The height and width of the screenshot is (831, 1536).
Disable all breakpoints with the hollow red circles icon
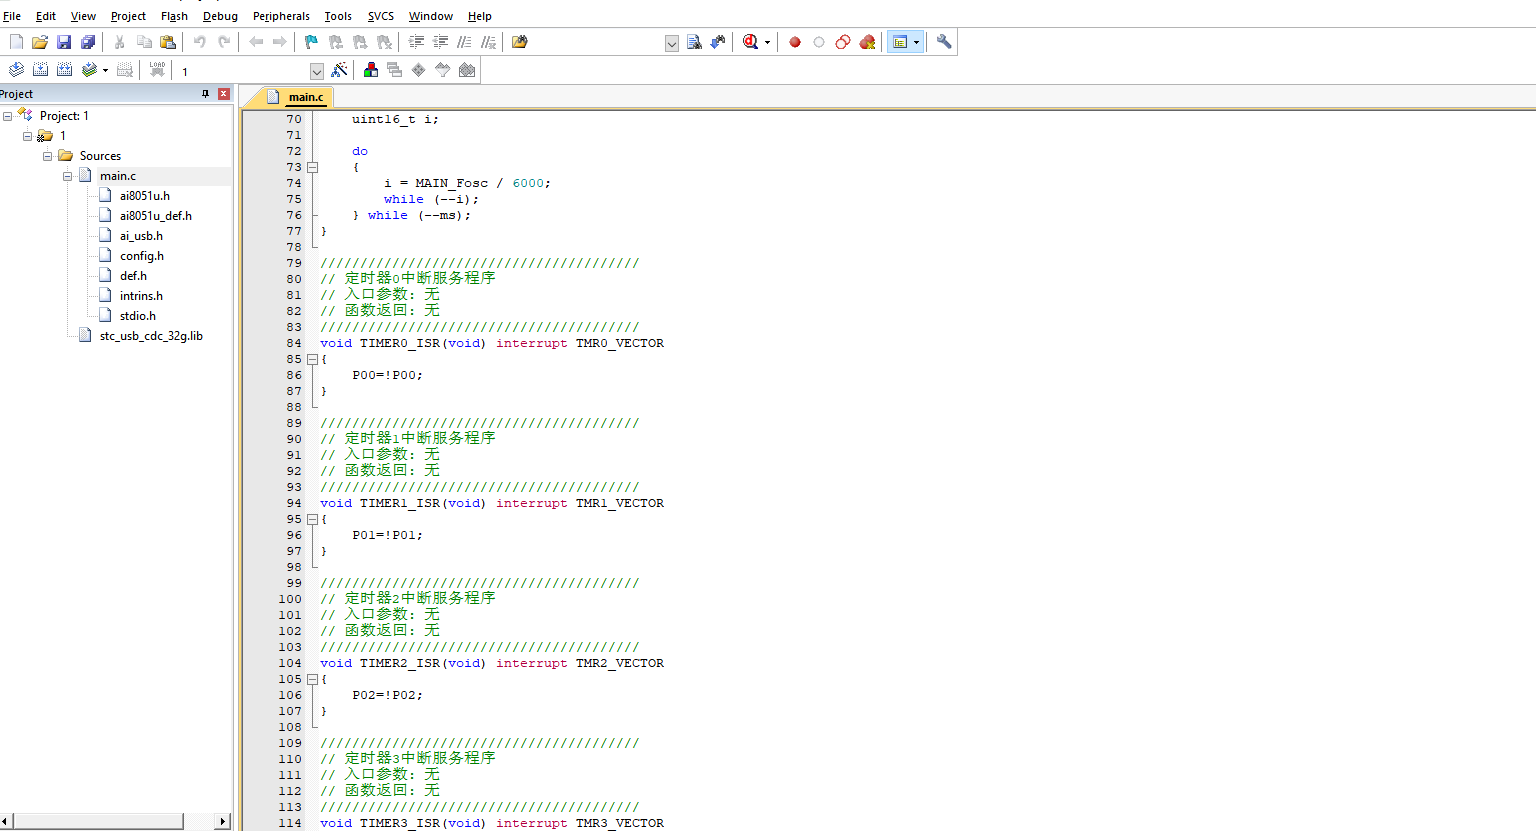coord(843,42)
